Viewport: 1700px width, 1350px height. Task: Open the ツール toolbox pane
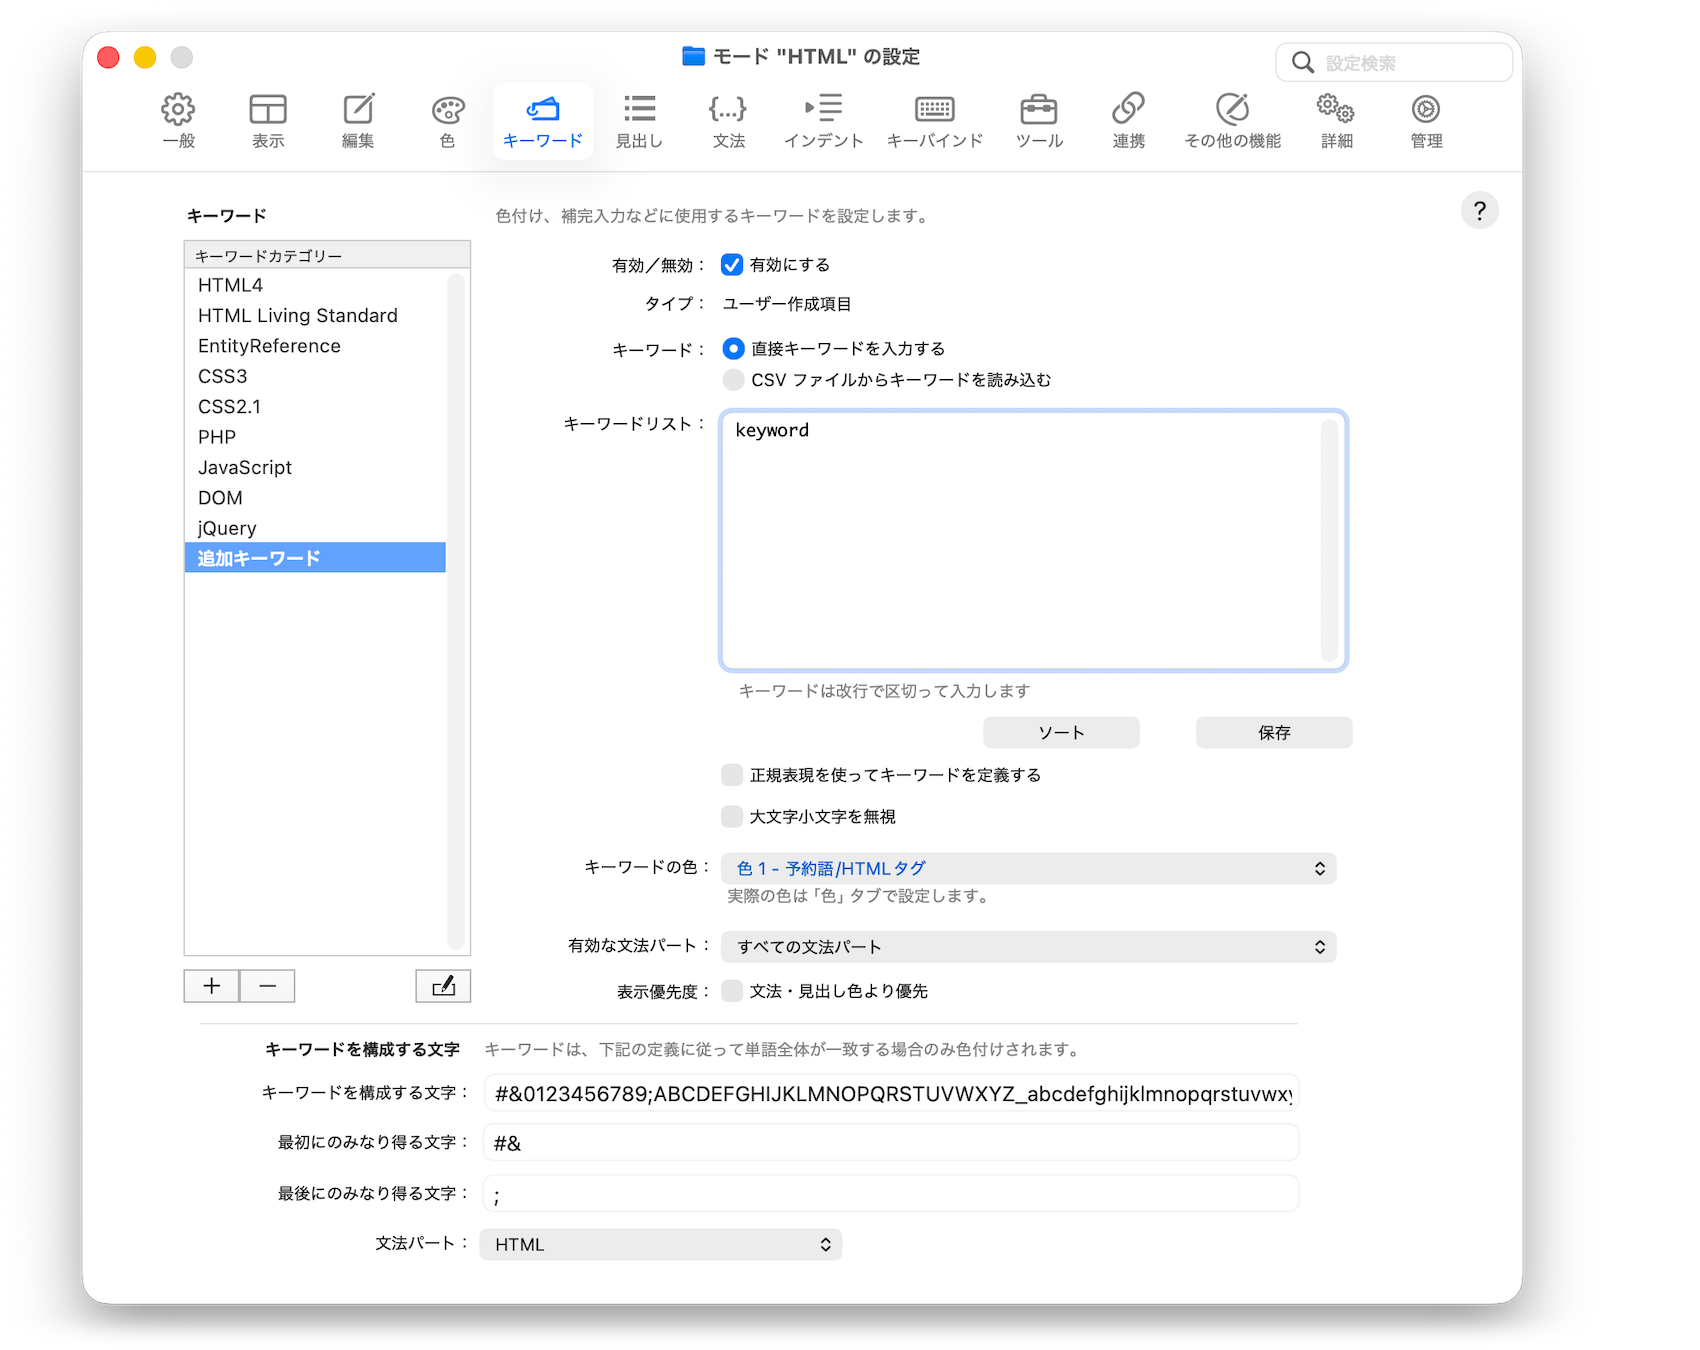(1039, 120)
